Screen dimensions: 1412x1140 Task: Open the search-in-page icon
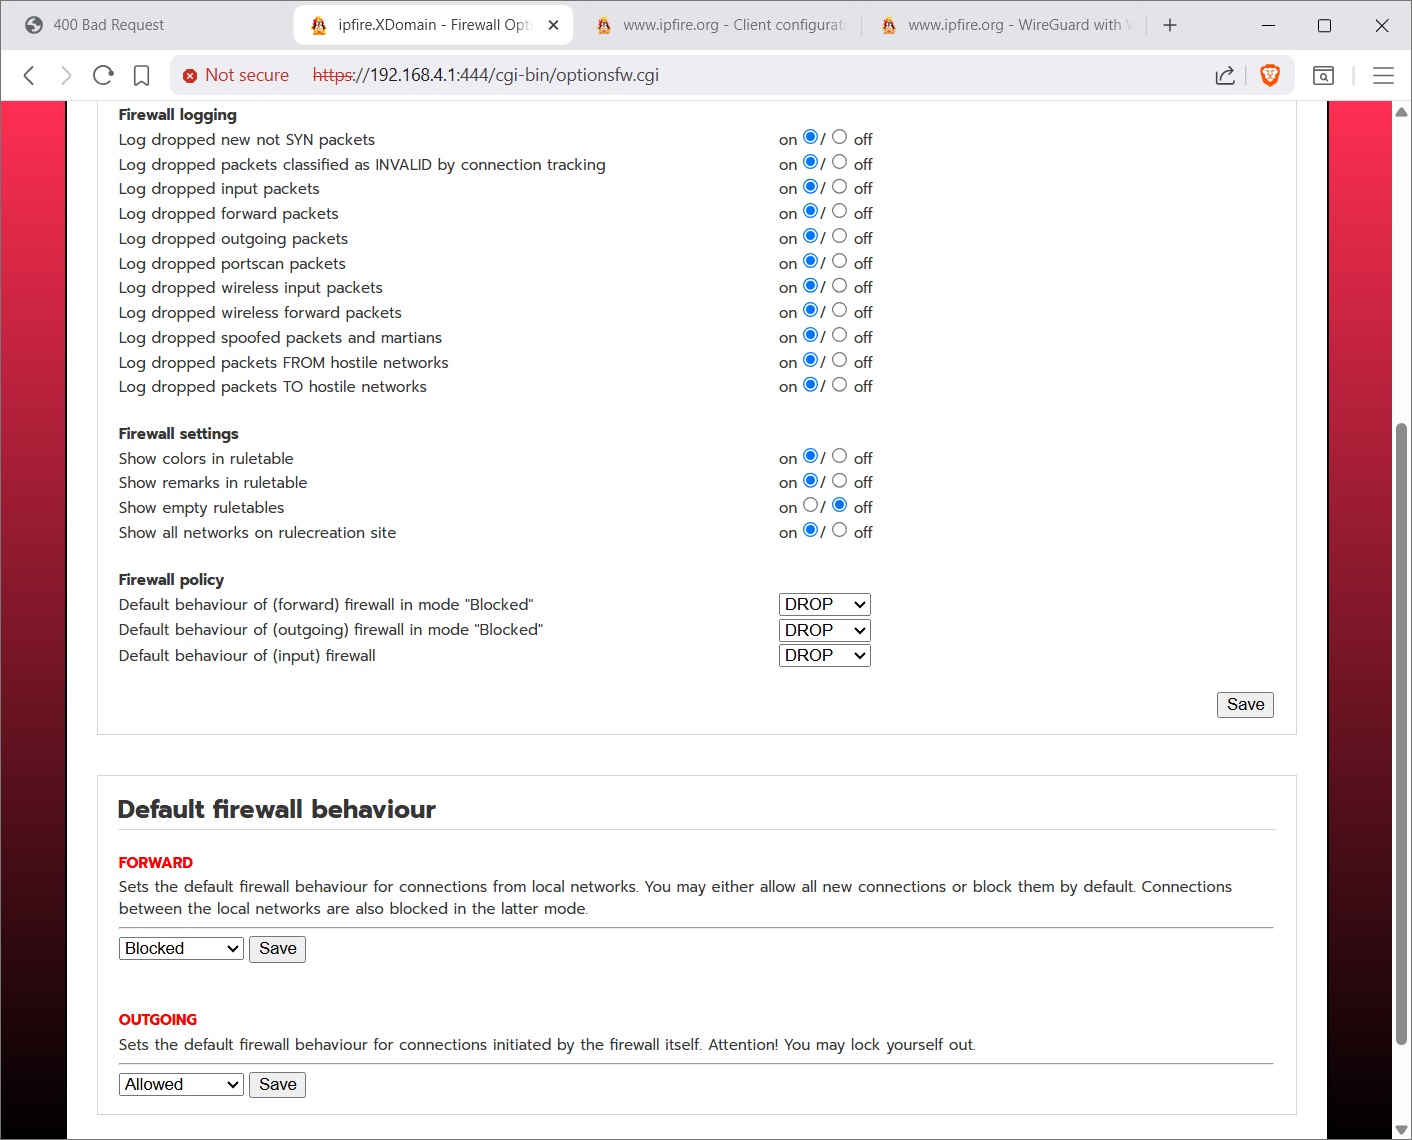pyautogui.click(x=1323, y=75)
